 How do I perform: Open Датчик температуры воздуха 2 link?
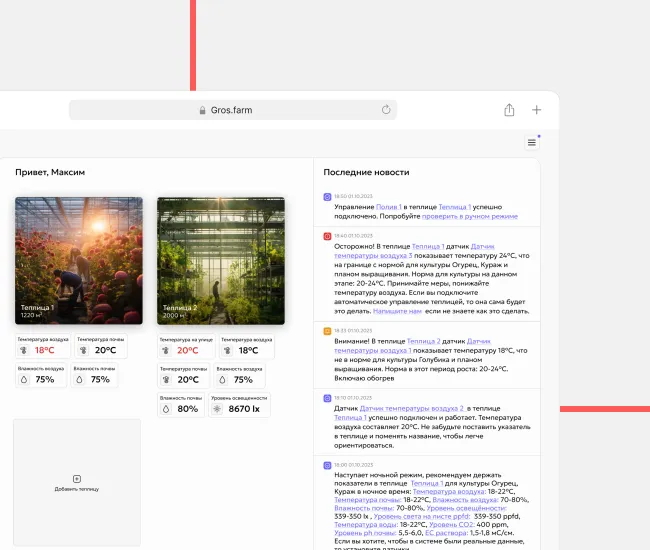tap(412, 408)
